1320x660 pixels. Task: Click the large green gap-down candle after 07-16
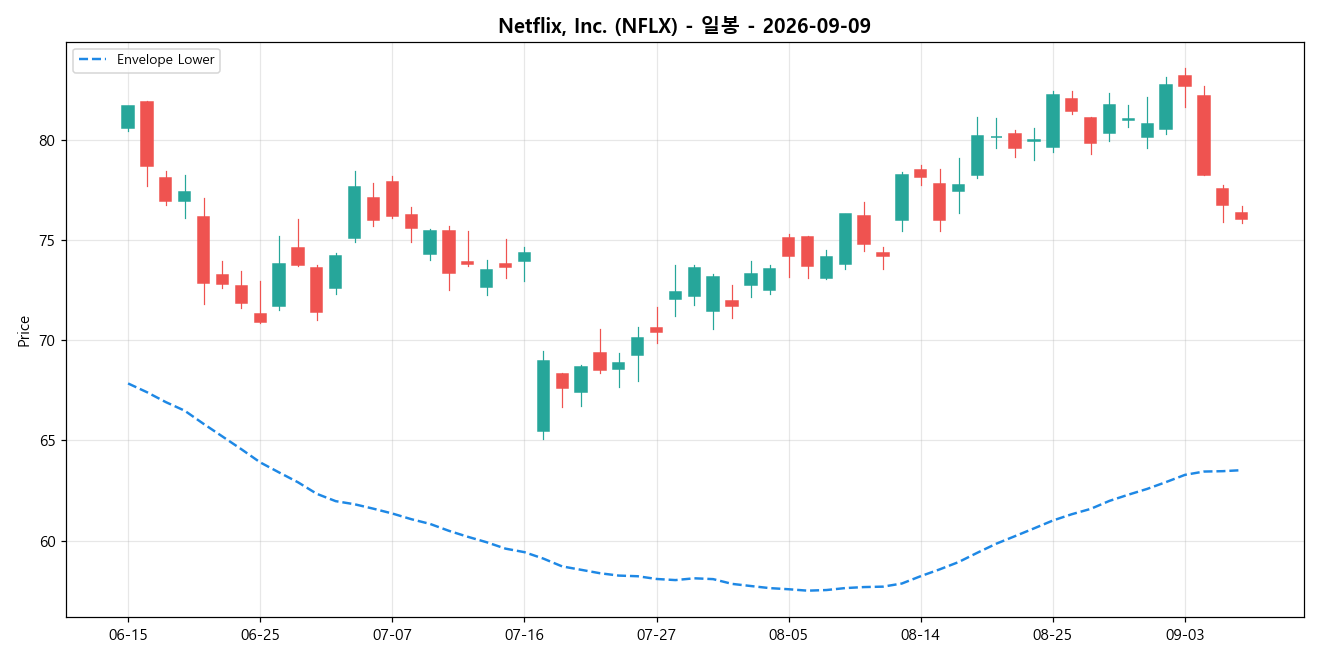[x=543, y=396]
